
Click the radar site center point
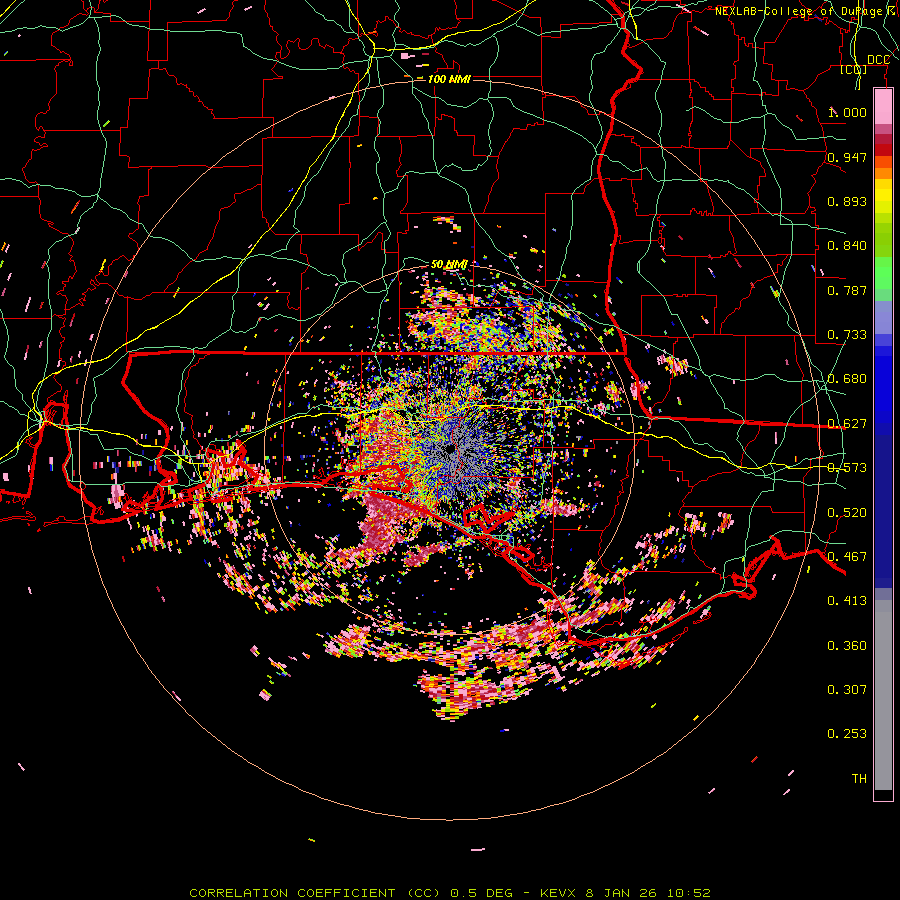tap(450, 448)
